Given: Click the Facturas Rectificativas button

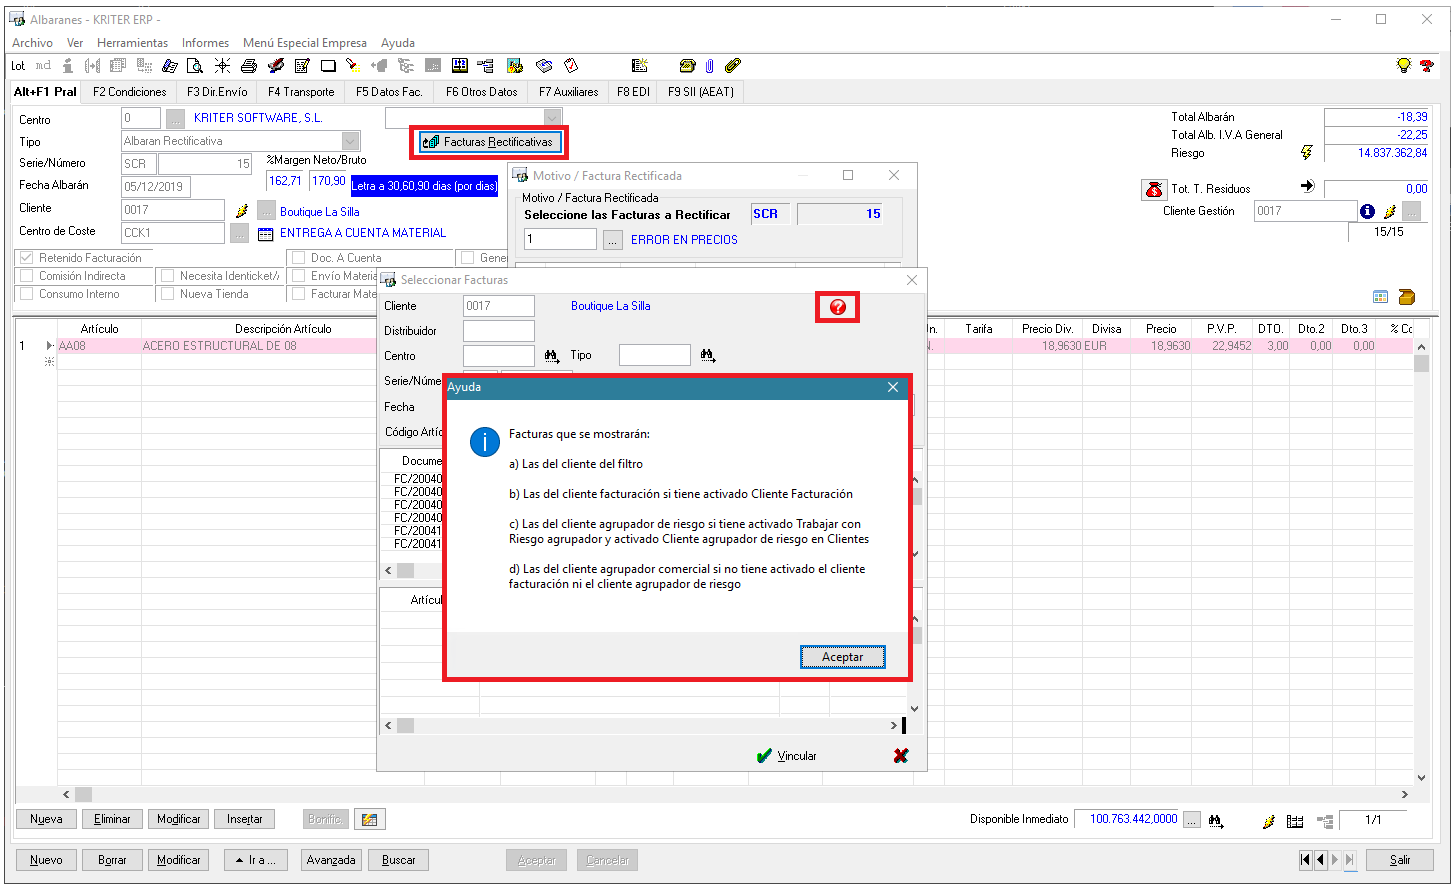Looking at the screenshot, I should [489, 142].
